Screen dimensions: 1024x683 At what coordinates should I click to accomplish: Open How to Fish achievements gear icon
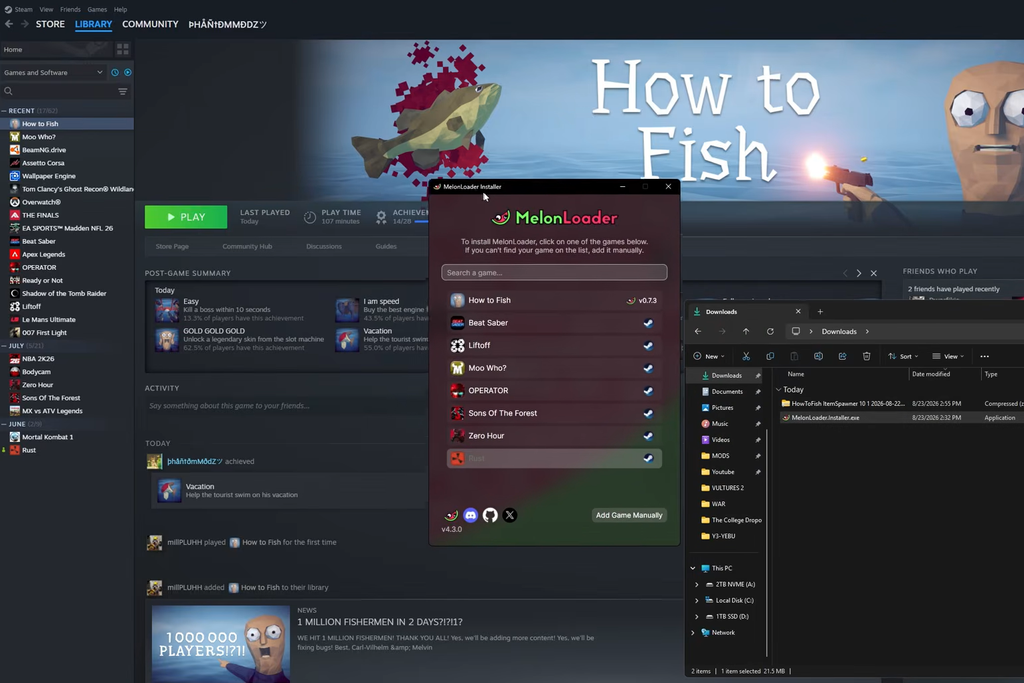coord(381,217)
